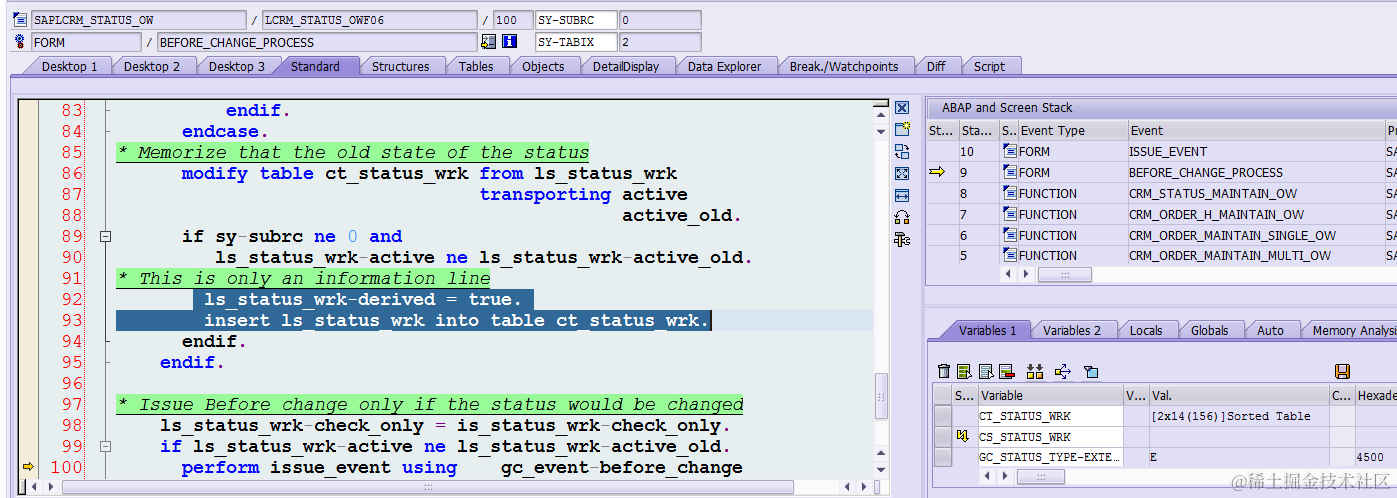Click the stack icon of the ISSUE_EVENT row
Image resolution: width=1397 pixels, height=498 pixels.
(x=1010, y=152)
